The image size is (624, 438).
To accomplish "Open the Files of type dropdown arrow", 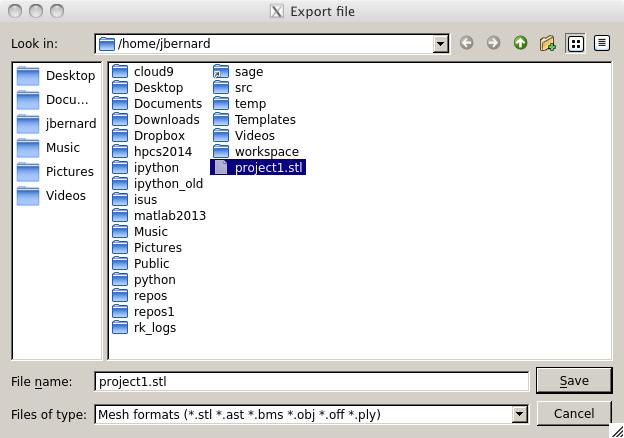I will (x=519, y=415).
